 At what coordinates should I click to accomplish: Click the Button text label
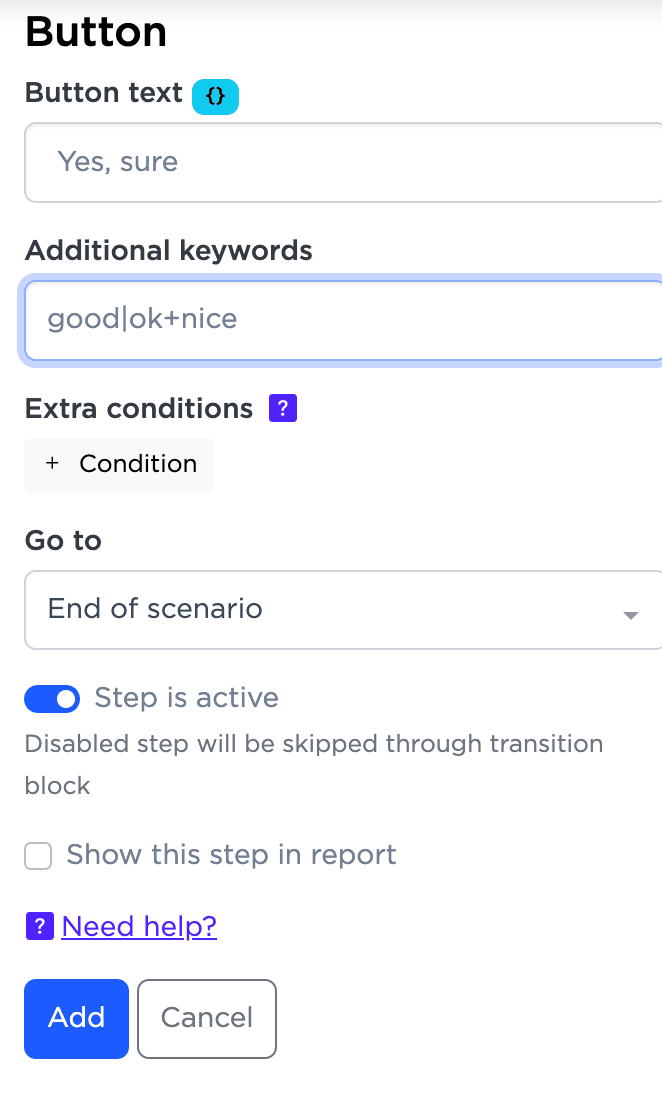tap(103, 93)
